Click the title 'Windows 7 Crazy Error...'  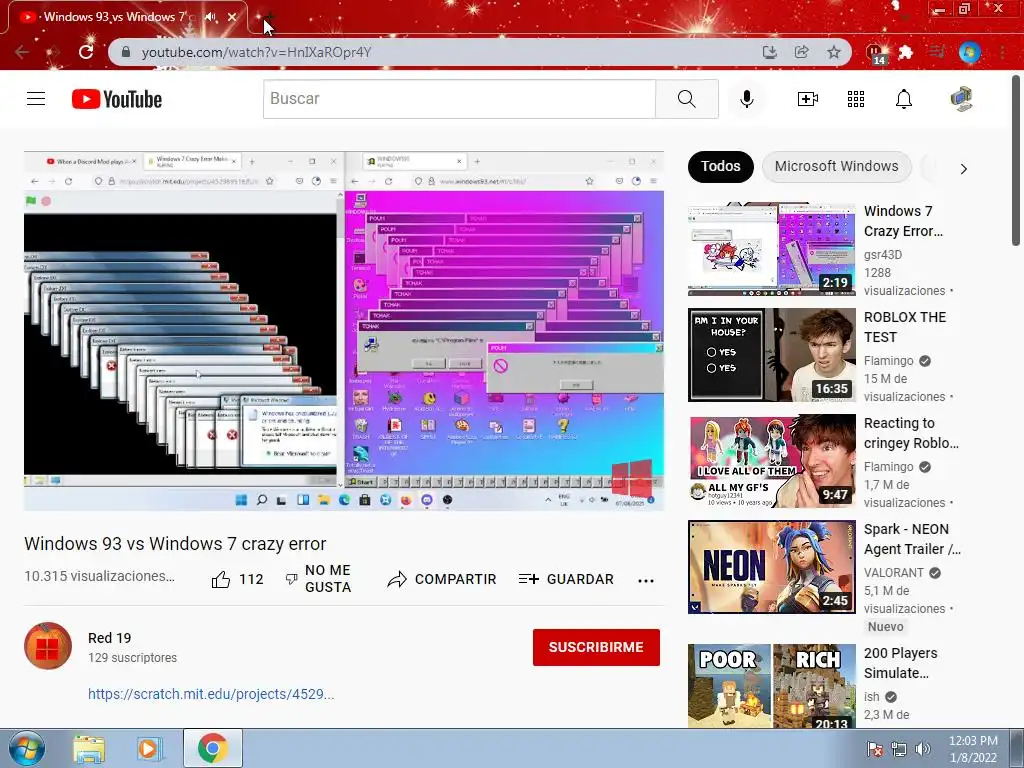pyautogui.click(x=903, y=221)
